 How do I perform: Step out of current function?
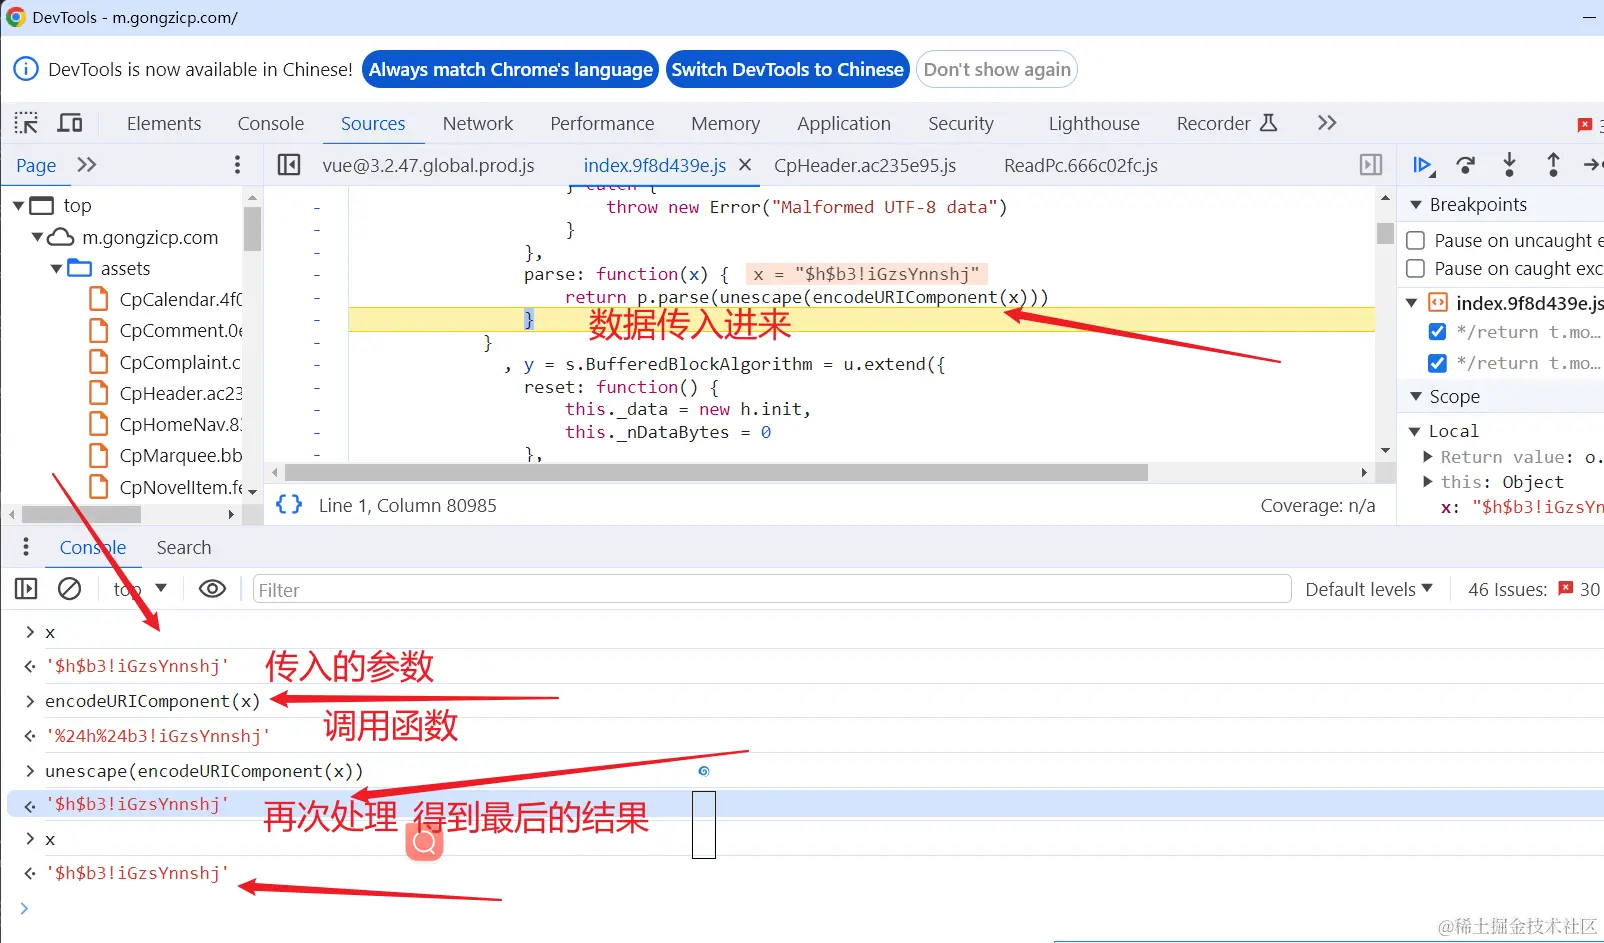[1553, 165]
